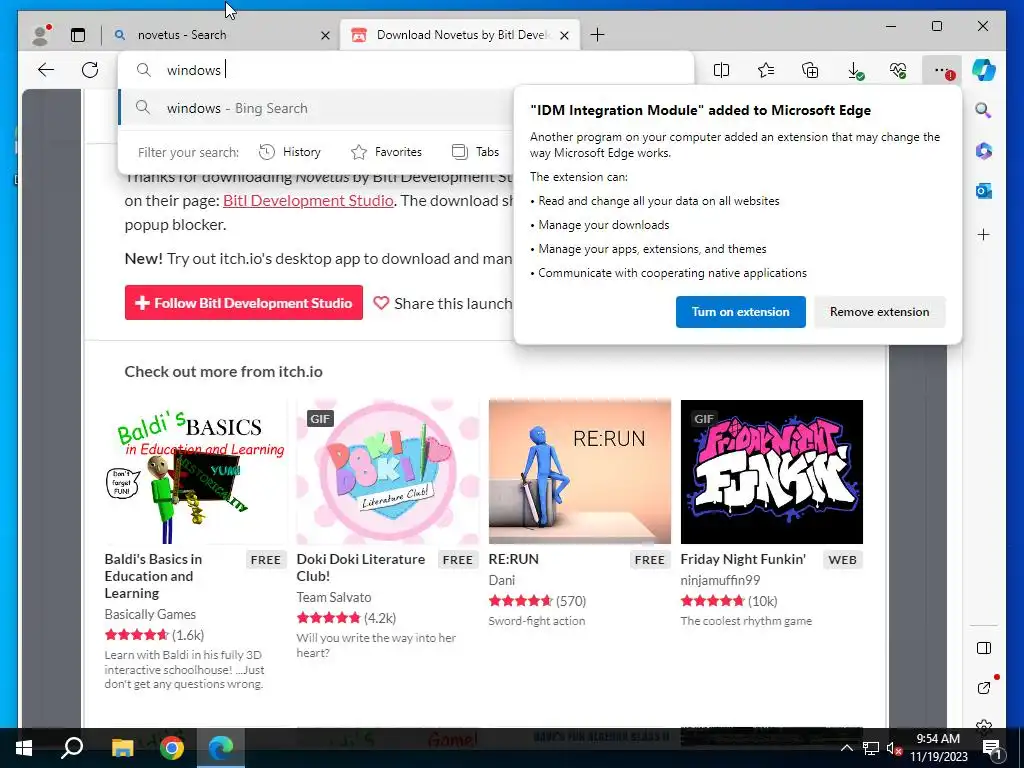Open the Microsoft 365 sidebar icon
The width and height of the screenshot is (1024, 768).
click(984, 151)
